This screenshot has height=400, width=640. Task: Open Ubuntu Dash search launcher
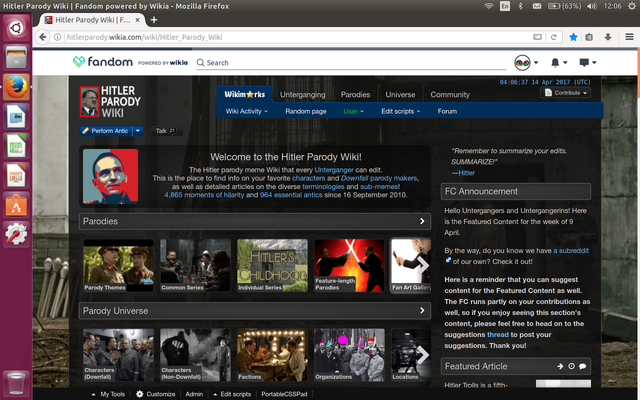coord(16,28)
